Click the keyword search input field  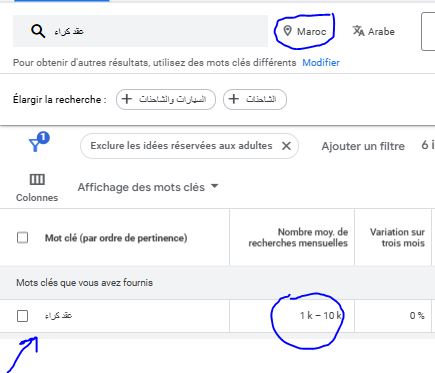tap(140, 31)
